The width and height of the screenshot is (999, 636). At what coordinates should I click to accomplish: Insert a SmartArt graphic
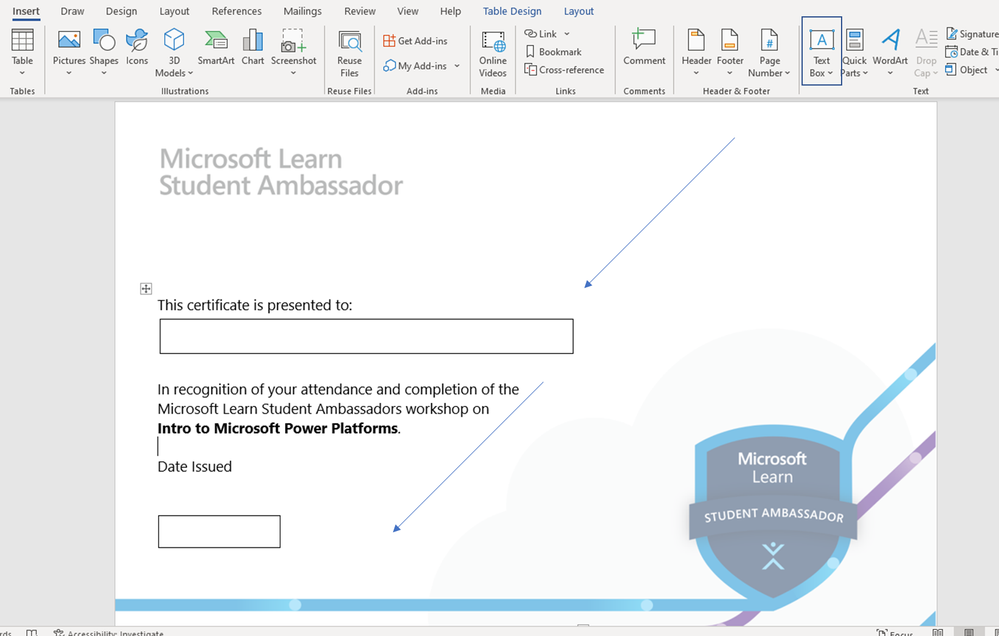pos(216,48)
